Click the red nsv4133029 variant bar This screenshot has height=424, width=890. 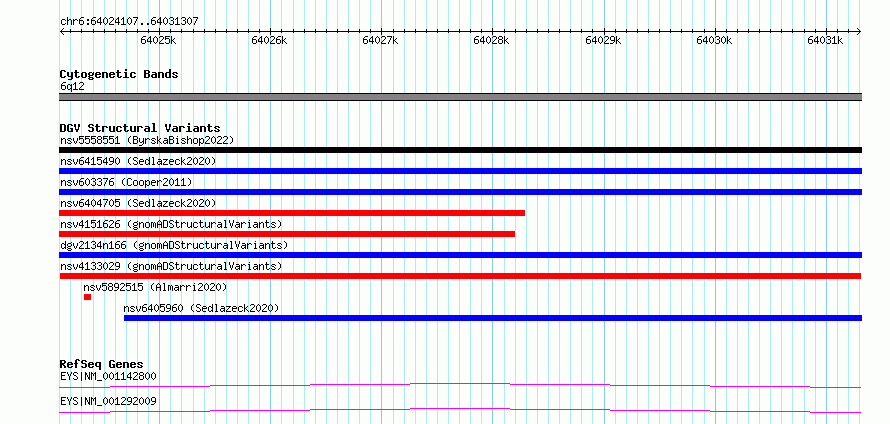point(460,276)
